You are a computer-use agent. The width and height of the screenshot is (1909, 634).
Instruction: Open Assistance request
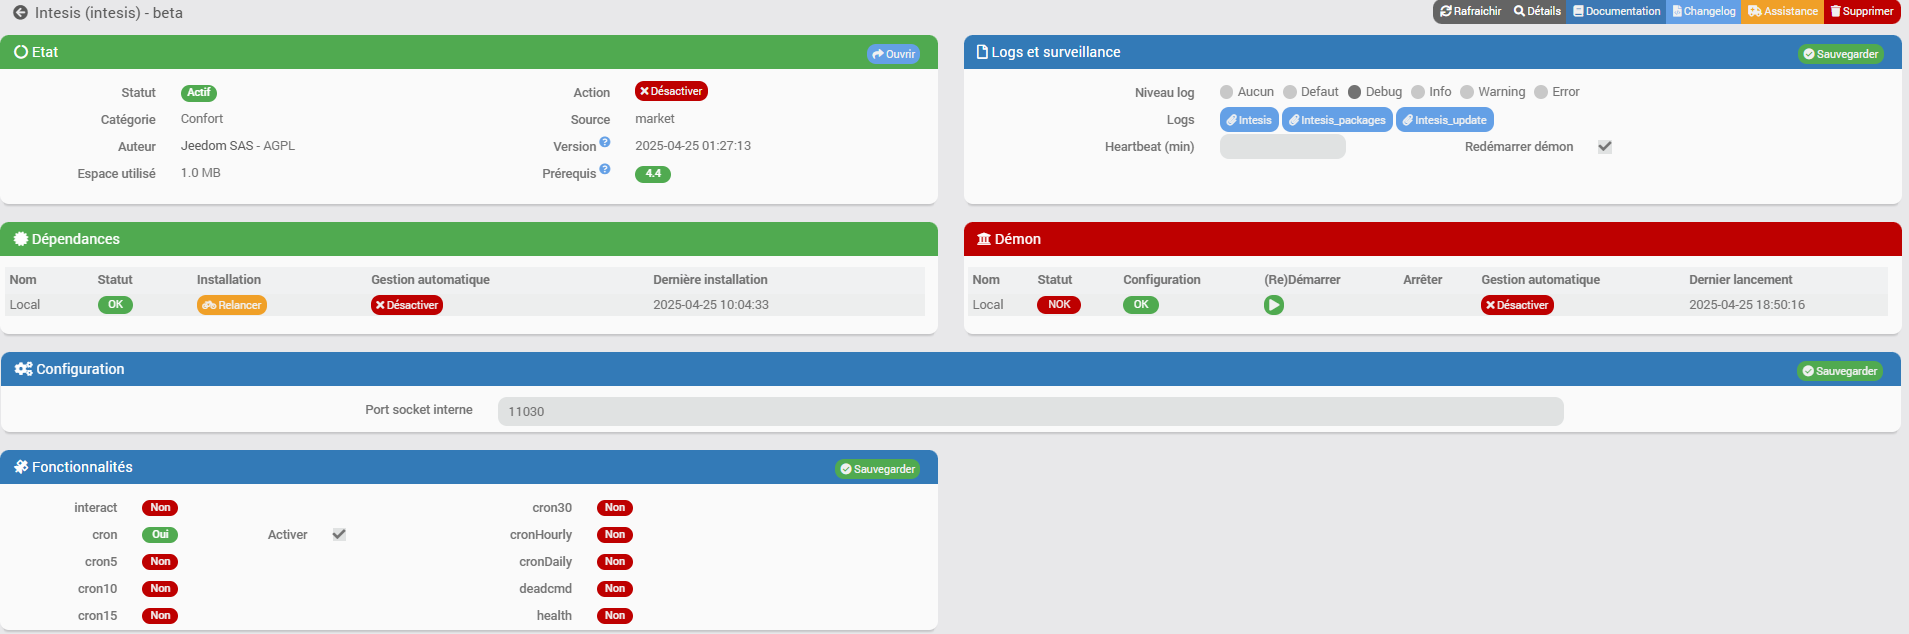click(1783, 11)
